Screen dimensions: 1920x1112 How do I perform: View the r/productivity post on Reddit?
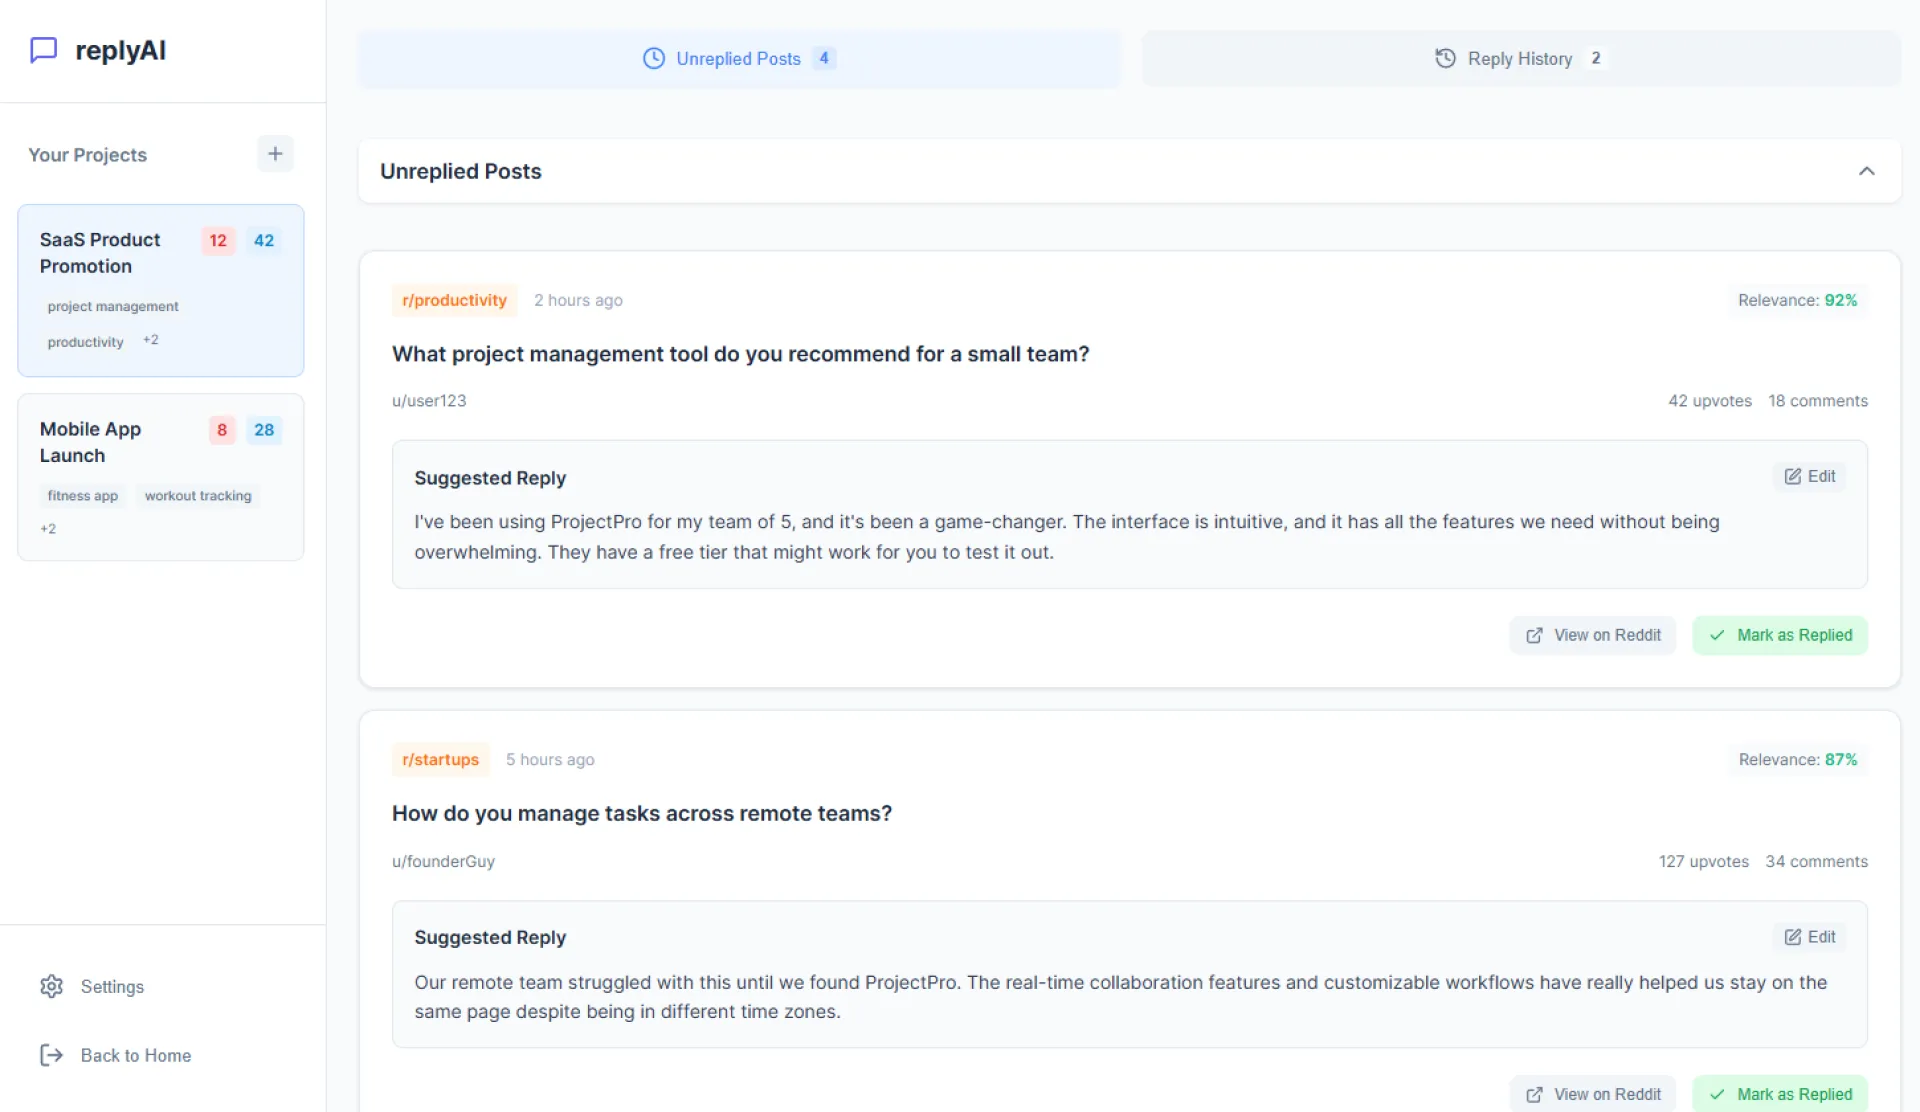point(1592,636)
